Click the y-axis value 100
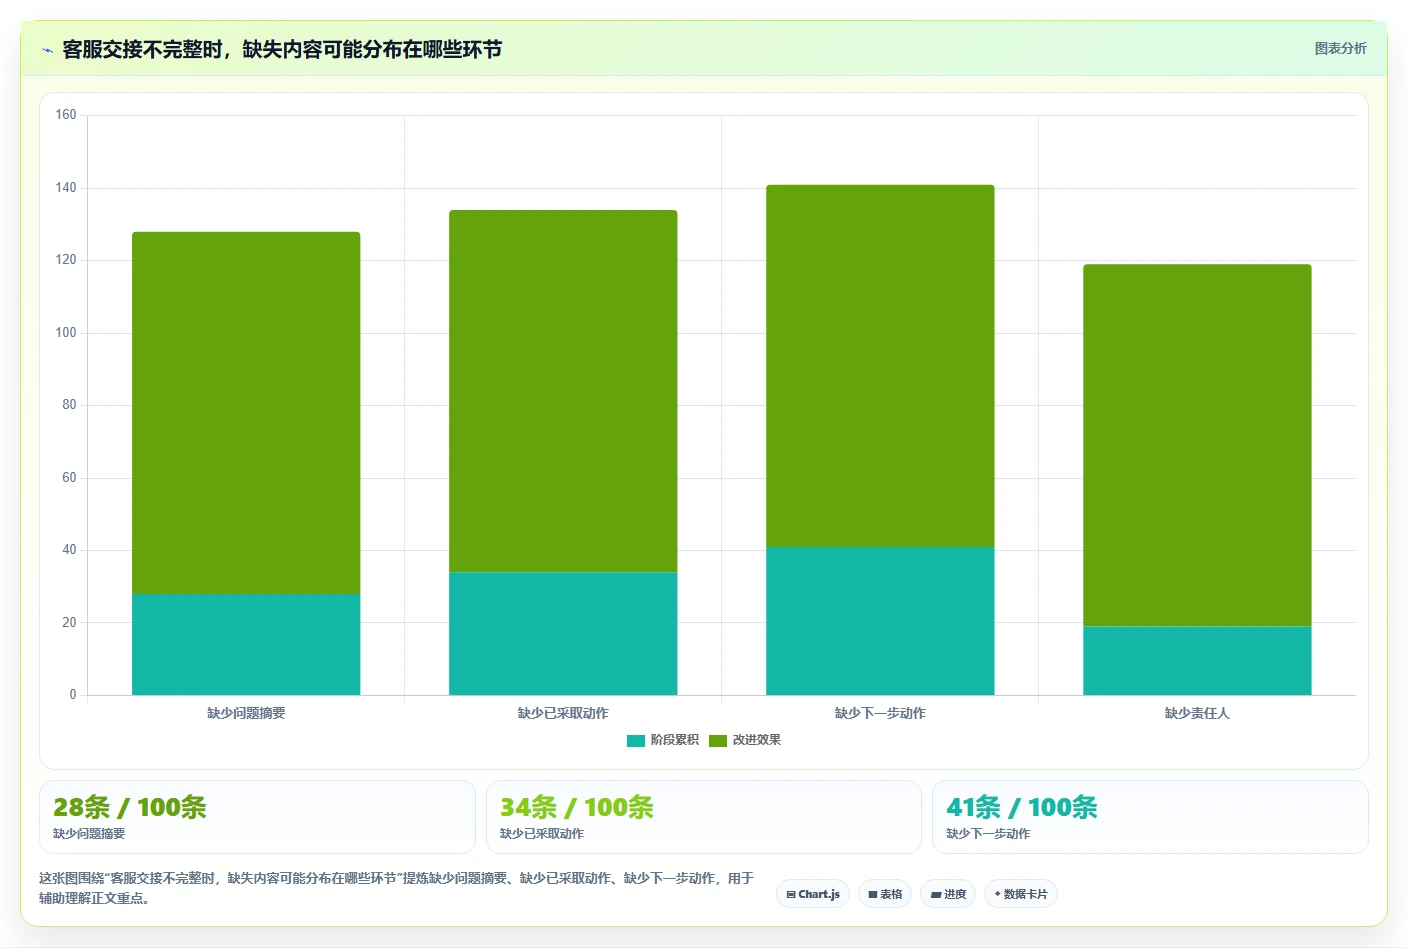Viewport: 1408px width, 948px height. click(x=66, y=333)
